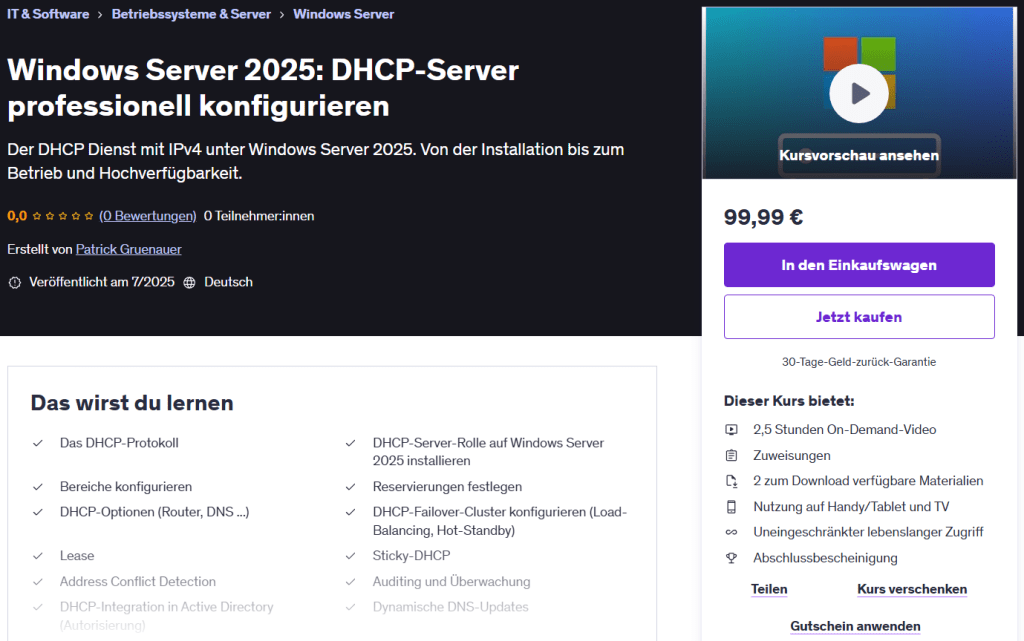
Task: Click the On-Demand-Video icon
Action: coord(731,430)
